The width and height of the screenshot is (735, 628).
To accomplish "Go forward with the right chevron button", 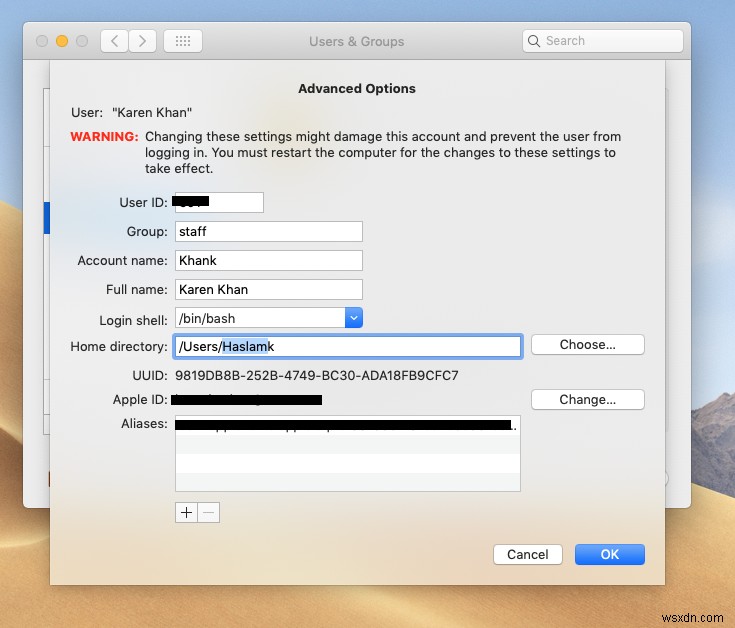I will click(x=142, y=41).
